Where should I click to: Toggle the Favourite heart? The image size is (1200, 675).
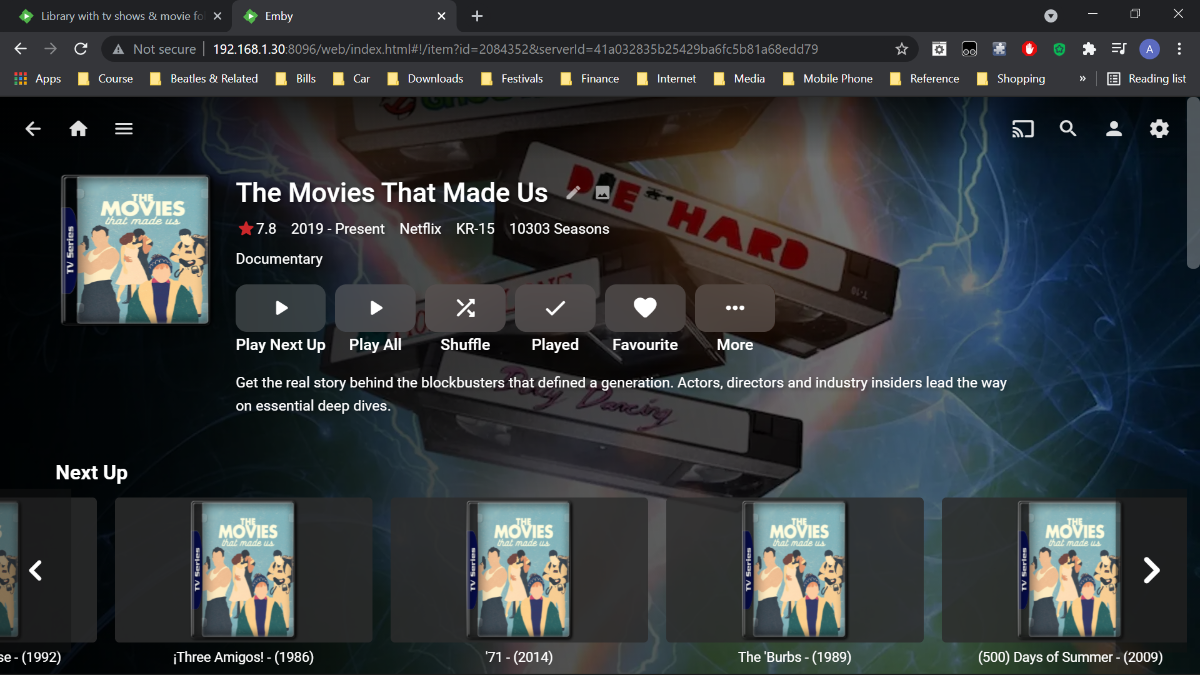click(645, 308)
